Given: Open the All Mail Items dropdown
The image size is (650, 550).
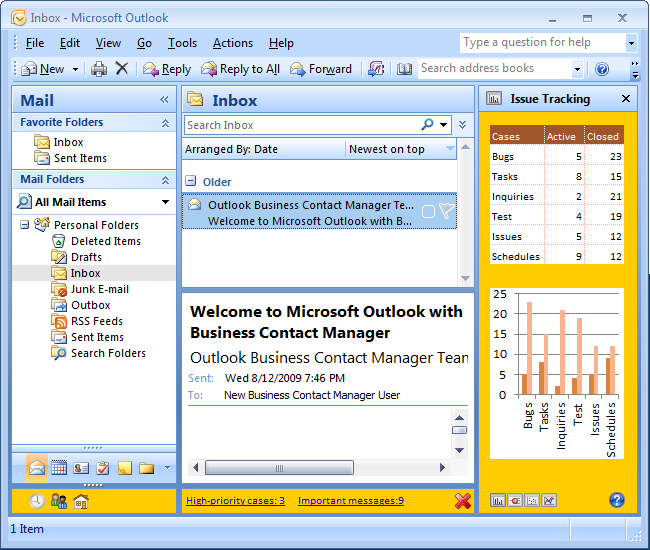Looking at the screenshot, I should pos(165,202).
